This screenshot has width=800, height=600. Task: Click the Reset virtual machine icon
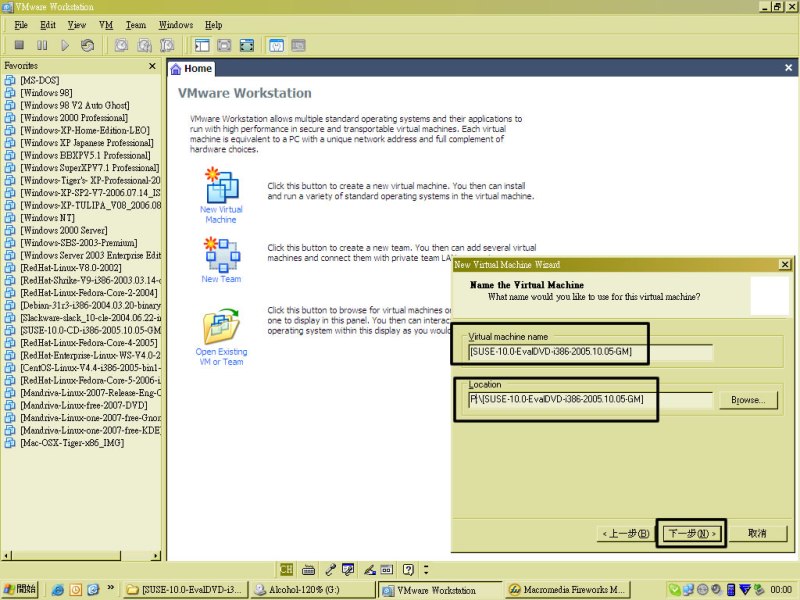pyautogui.click(x=87, y=45)
